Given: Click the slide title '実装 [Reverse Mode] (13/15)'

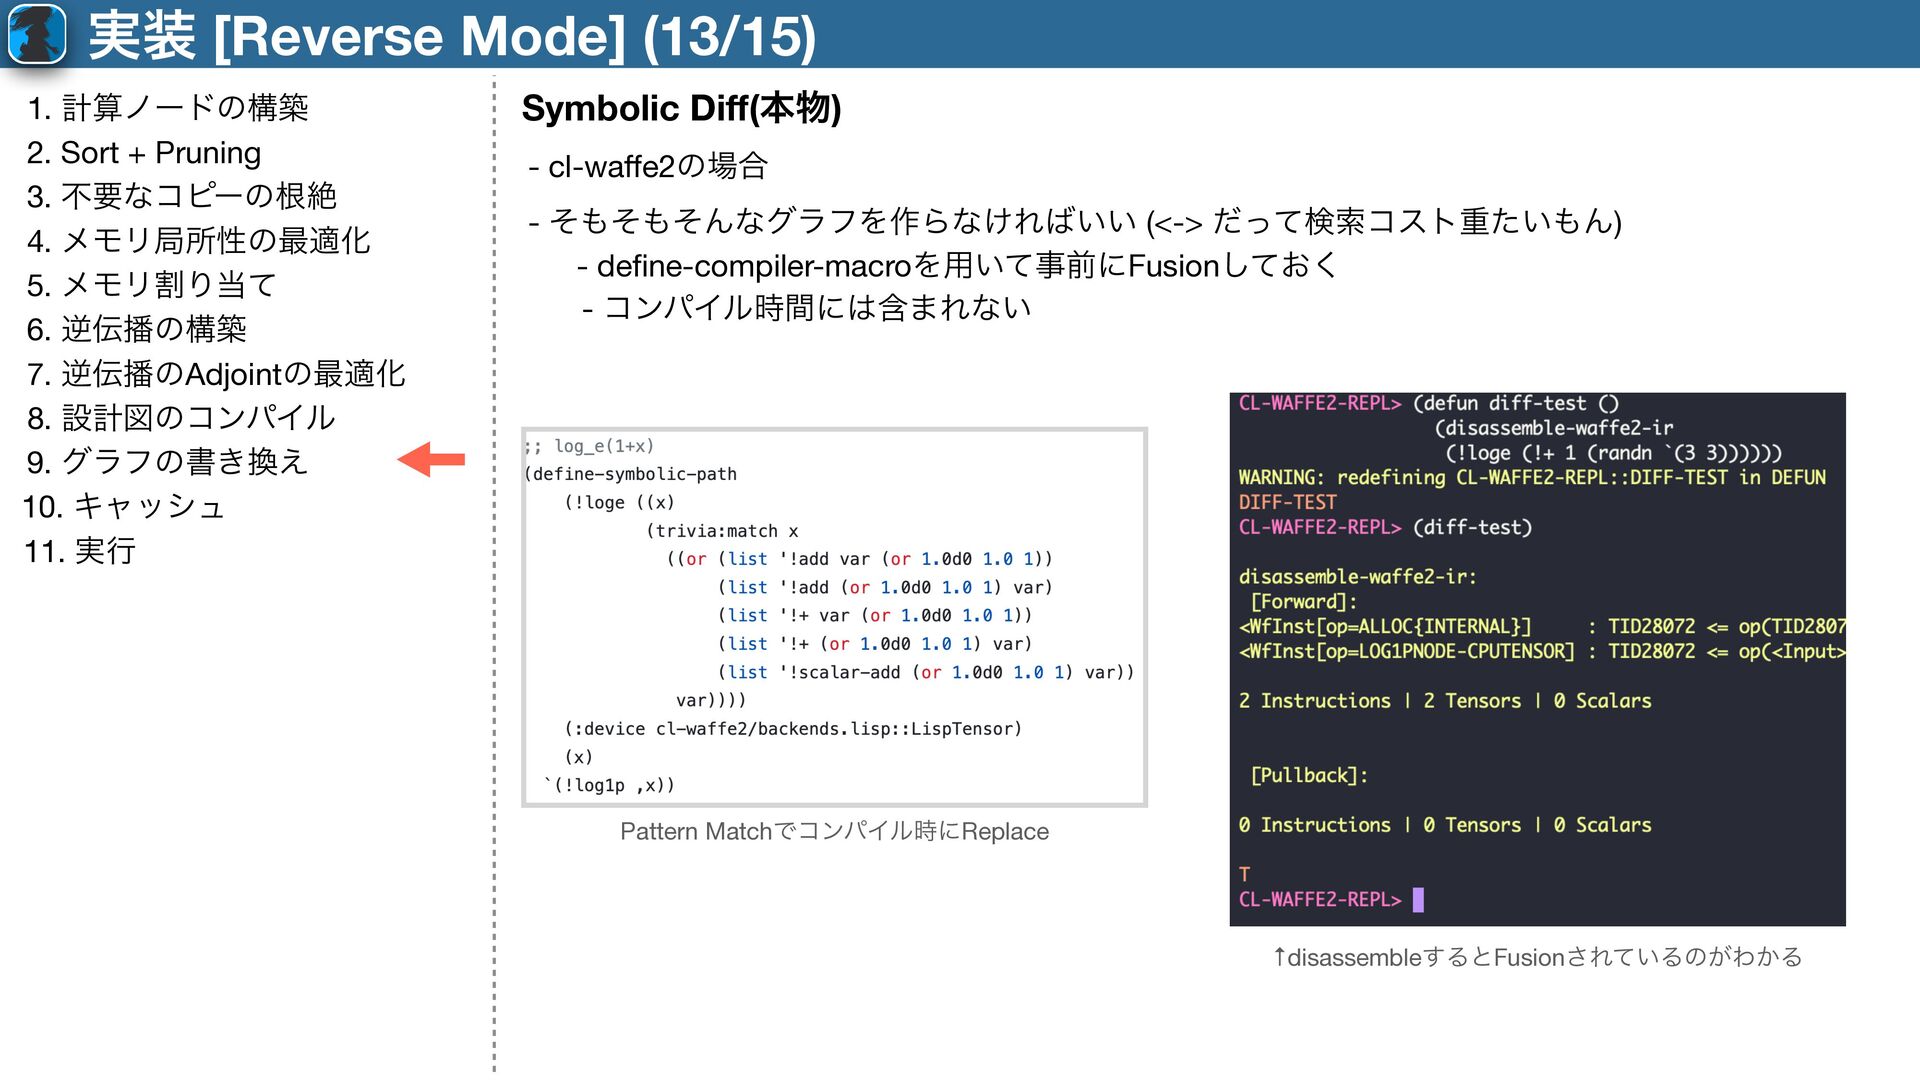Looking at the screenshot, I should tap(452, 36).
